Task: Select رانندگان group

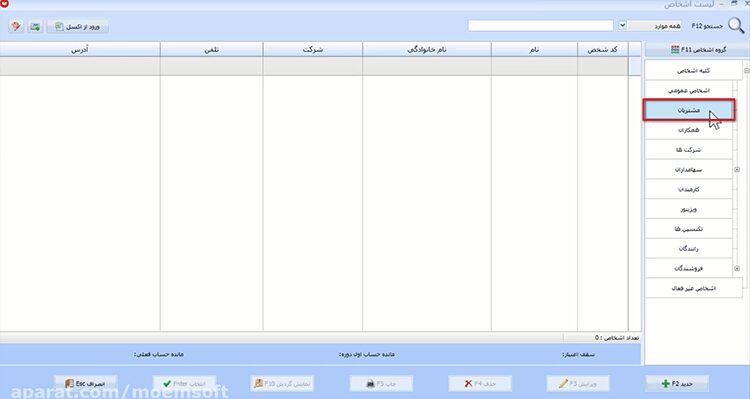Action: (x=689, y=249)
